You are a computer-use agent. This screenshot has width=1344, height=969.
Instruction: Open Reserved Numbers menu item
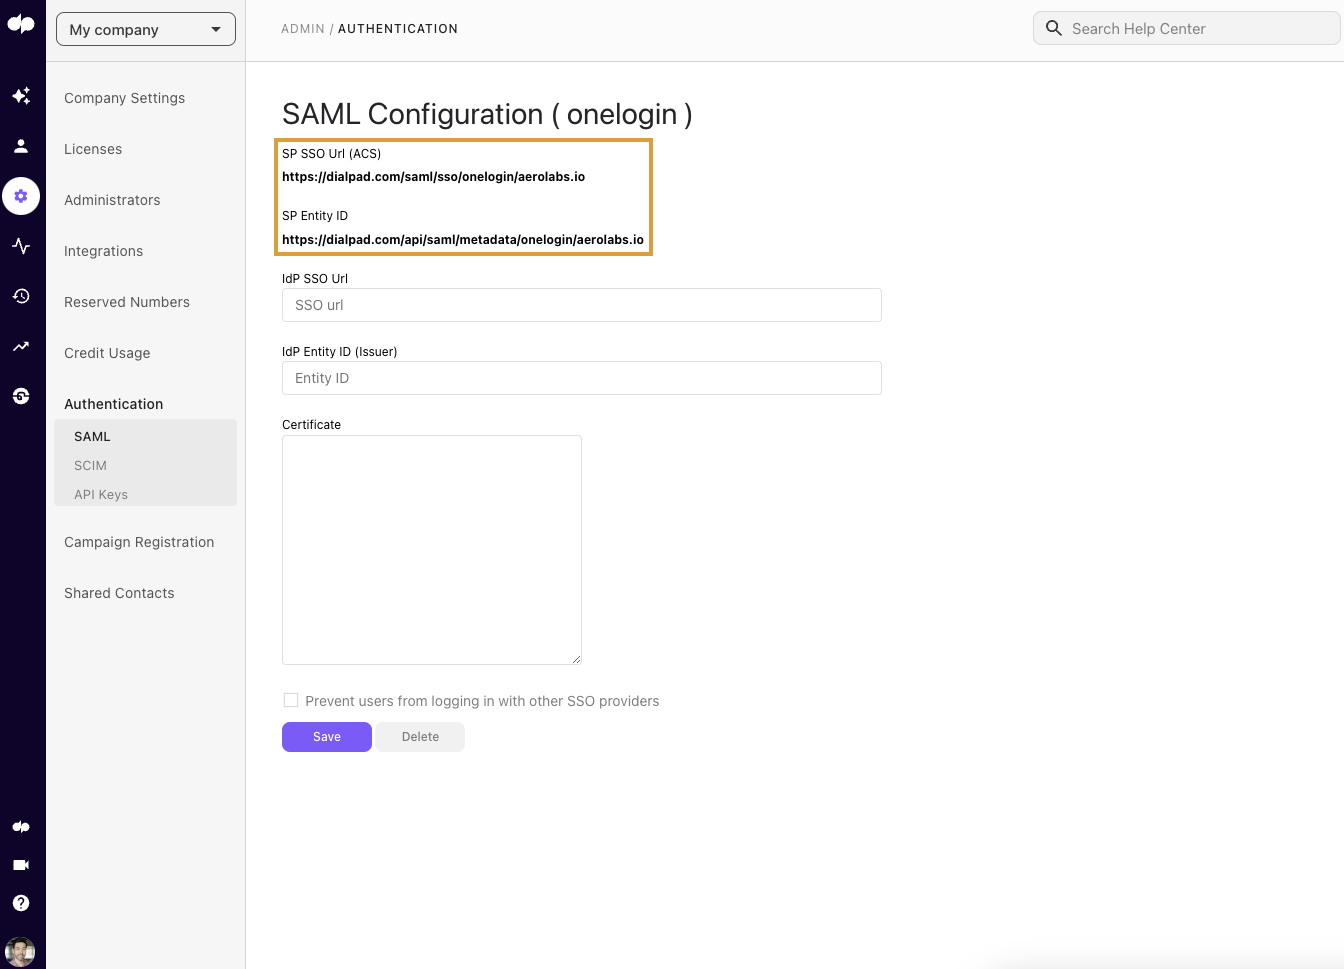click(127, 302)
